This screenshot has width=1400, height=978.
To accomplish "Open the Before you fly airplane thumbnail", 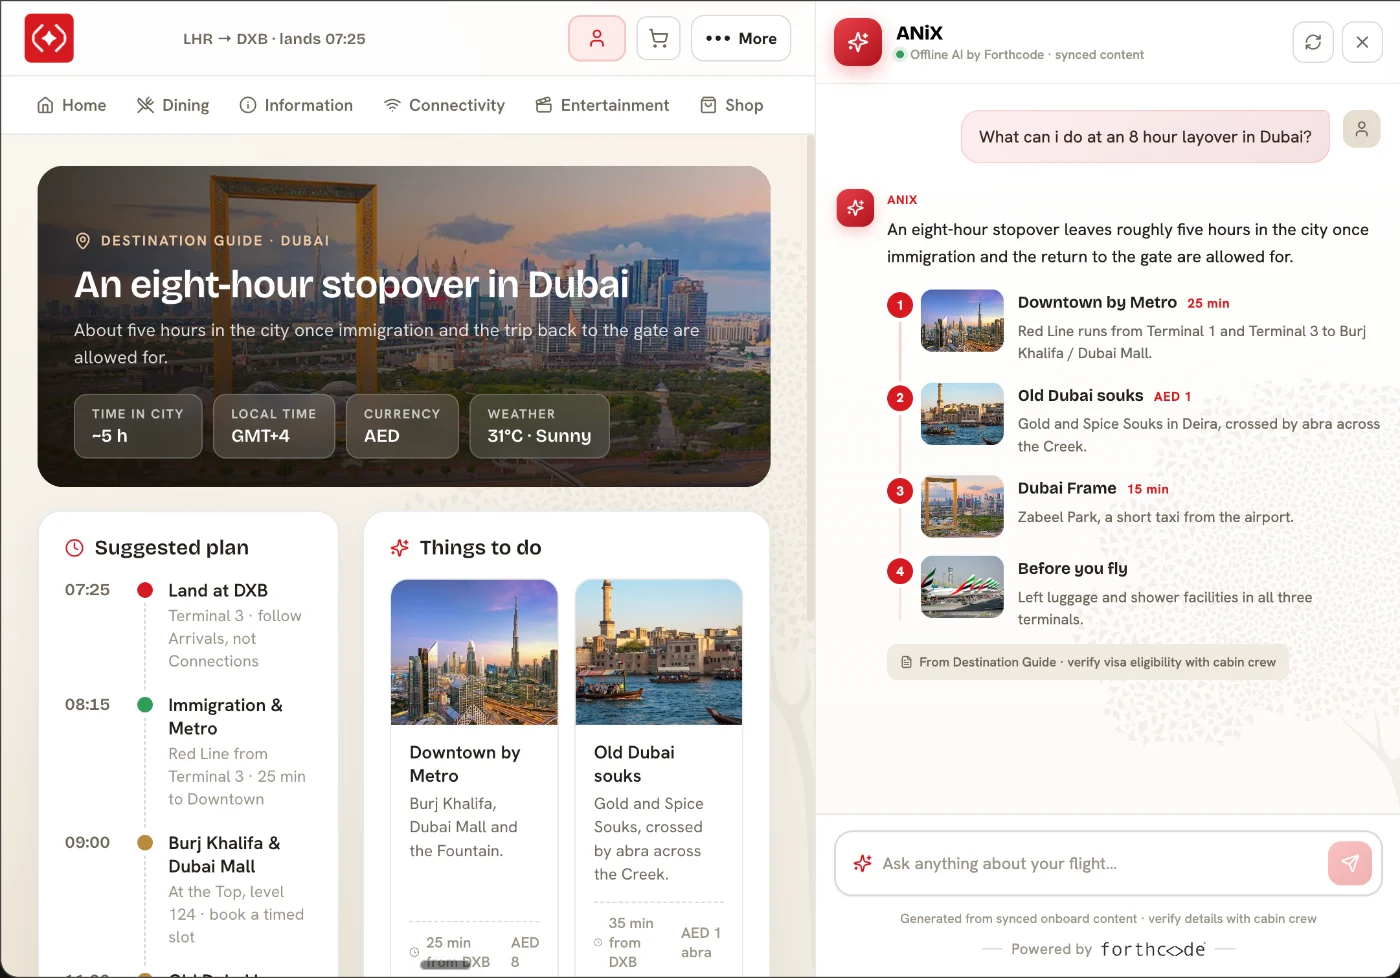I will [x=962, y=587].
